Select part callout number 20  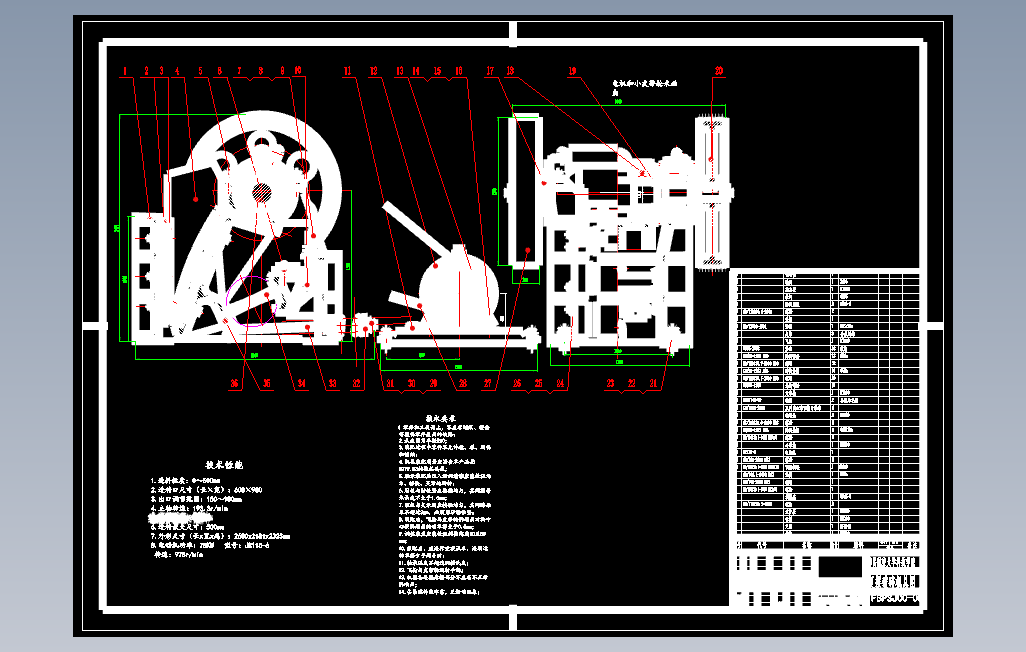[719, 71]
